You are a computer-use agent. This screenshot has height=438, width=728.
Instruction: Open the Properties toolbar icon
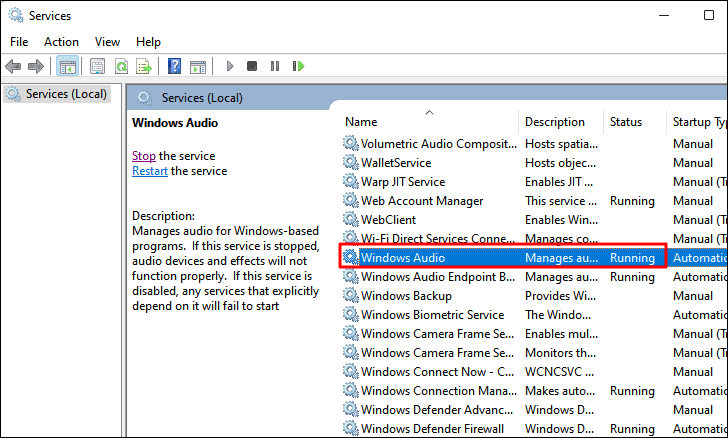[x=97, y=66]
